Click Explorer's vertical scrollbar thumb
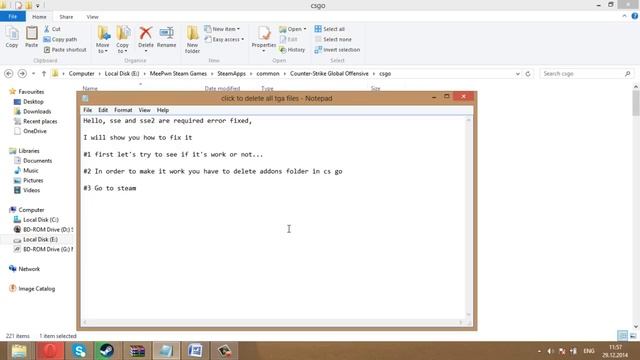Viewport: 640px width, 360px height. [x=636, y=103]
